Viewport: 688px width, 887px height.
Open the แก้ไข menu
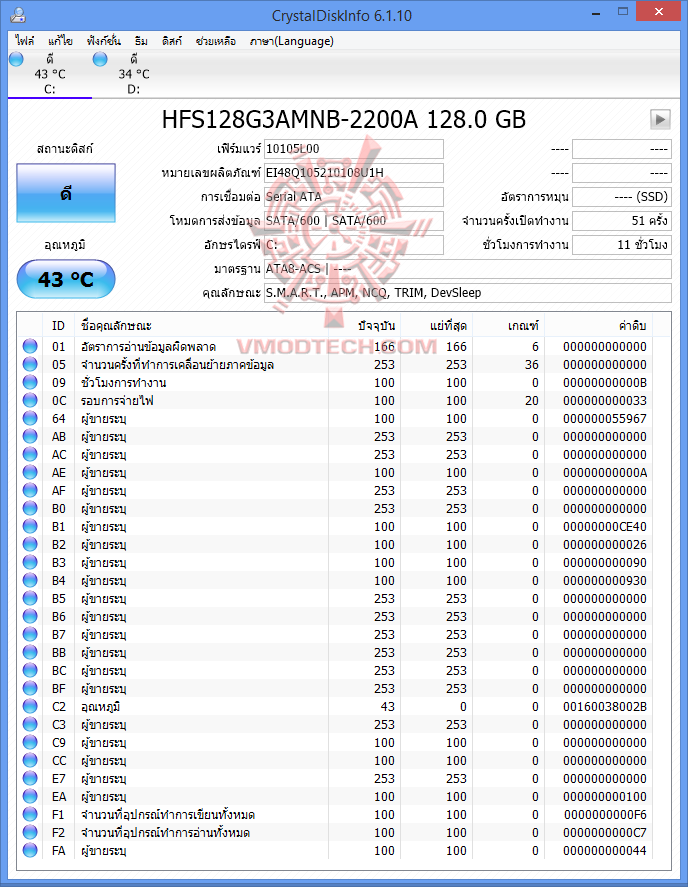(x=60, y=41)
